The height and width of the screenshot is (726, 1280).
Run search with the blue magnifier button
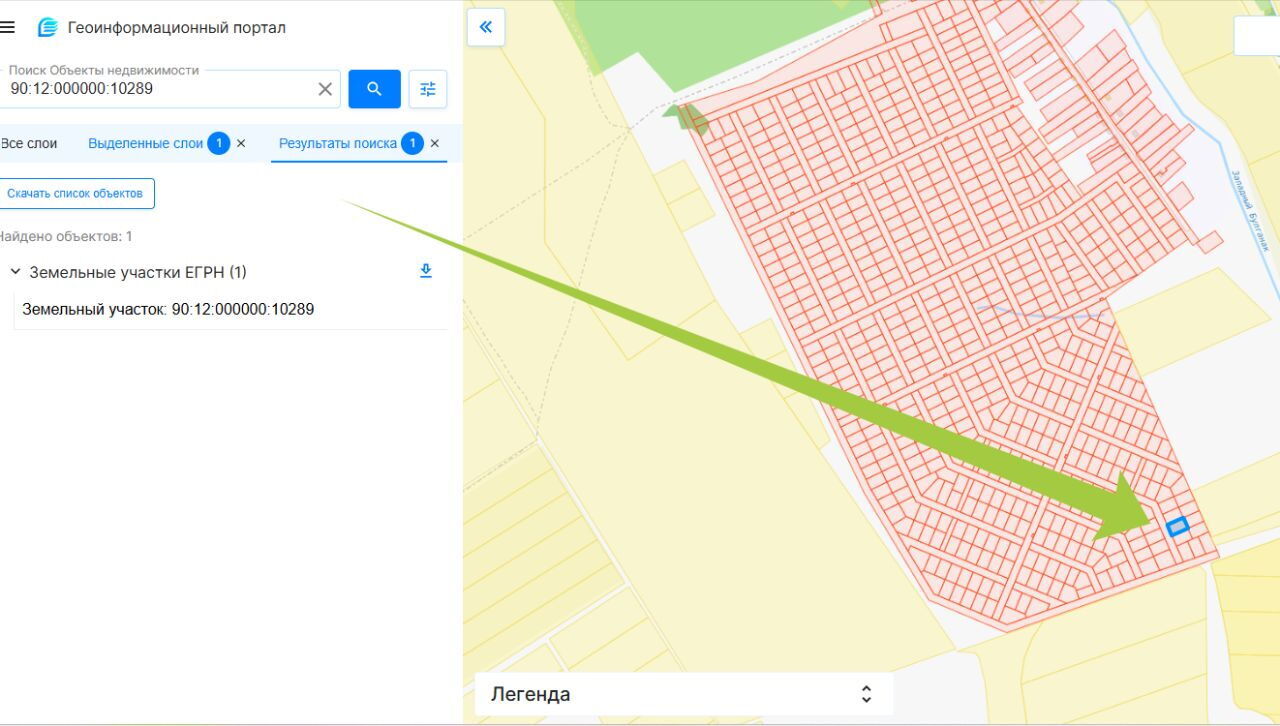(374, 89)
